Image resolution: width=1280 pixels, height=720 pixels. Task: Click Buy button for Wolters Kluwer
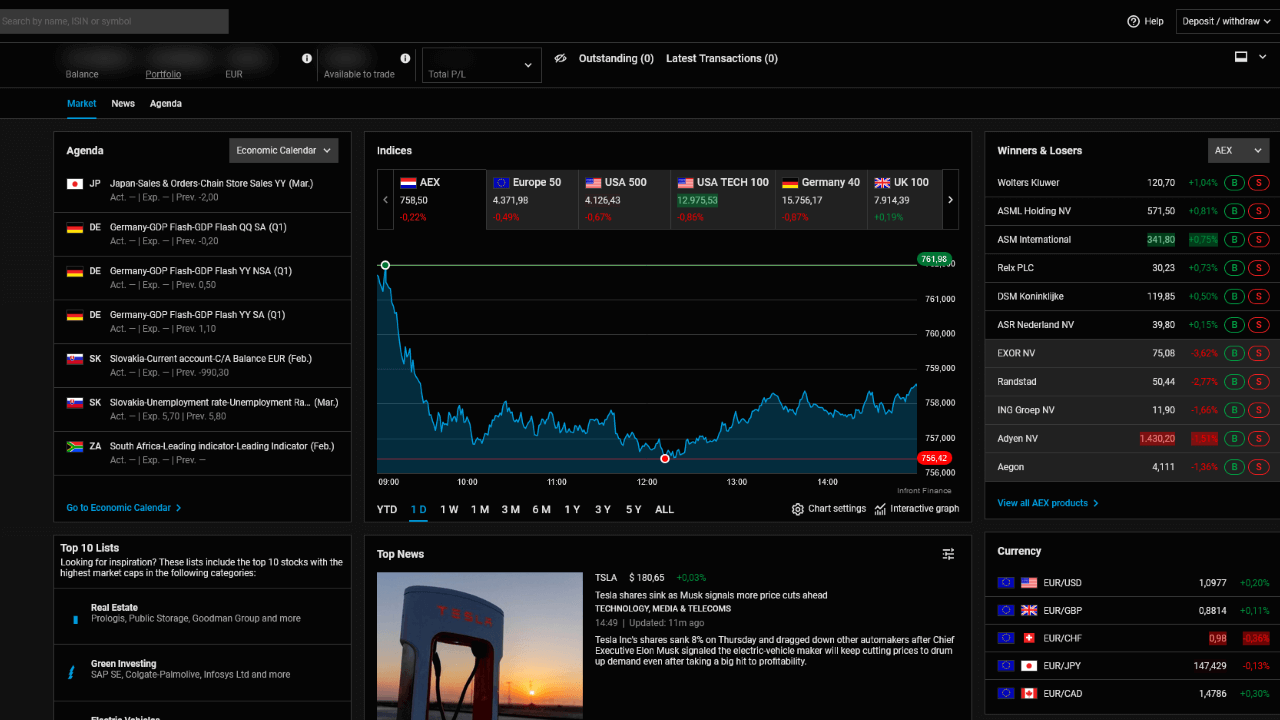pyautogui.click(x=1235, y=183)
